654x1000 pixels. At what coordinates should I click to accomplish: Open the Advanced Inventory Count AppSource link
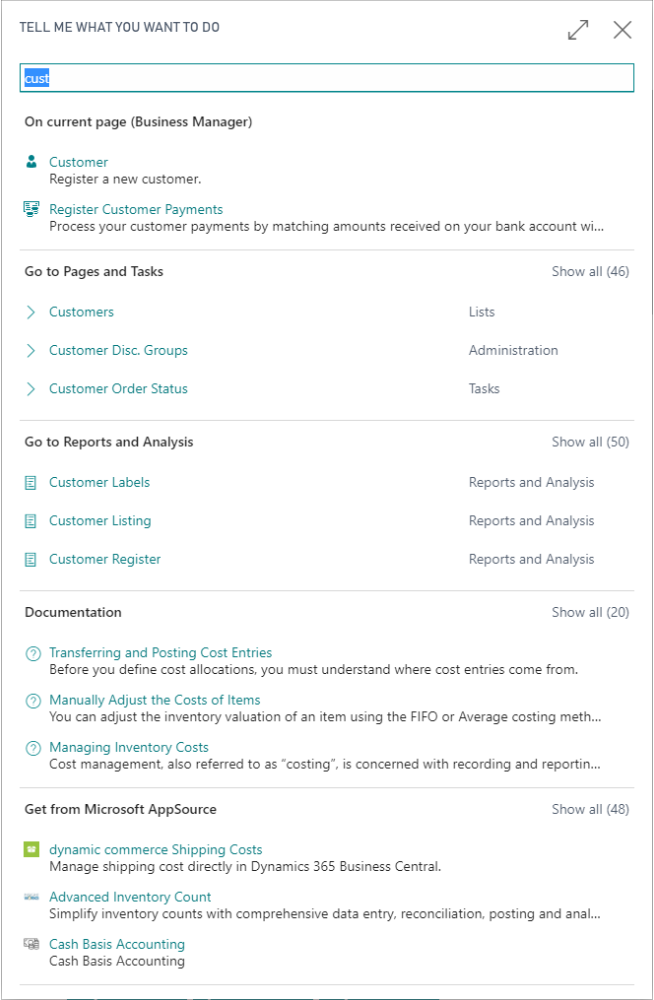[x=130, y=897]
